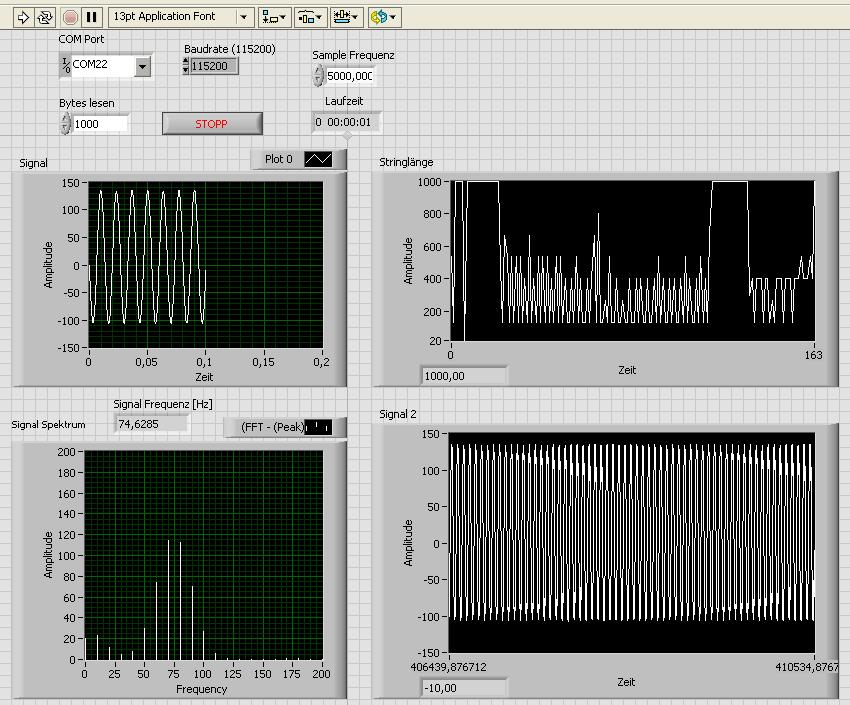Click the Bytes lesen input field
Screen dimensions: 850x705
tap(100, 124)
